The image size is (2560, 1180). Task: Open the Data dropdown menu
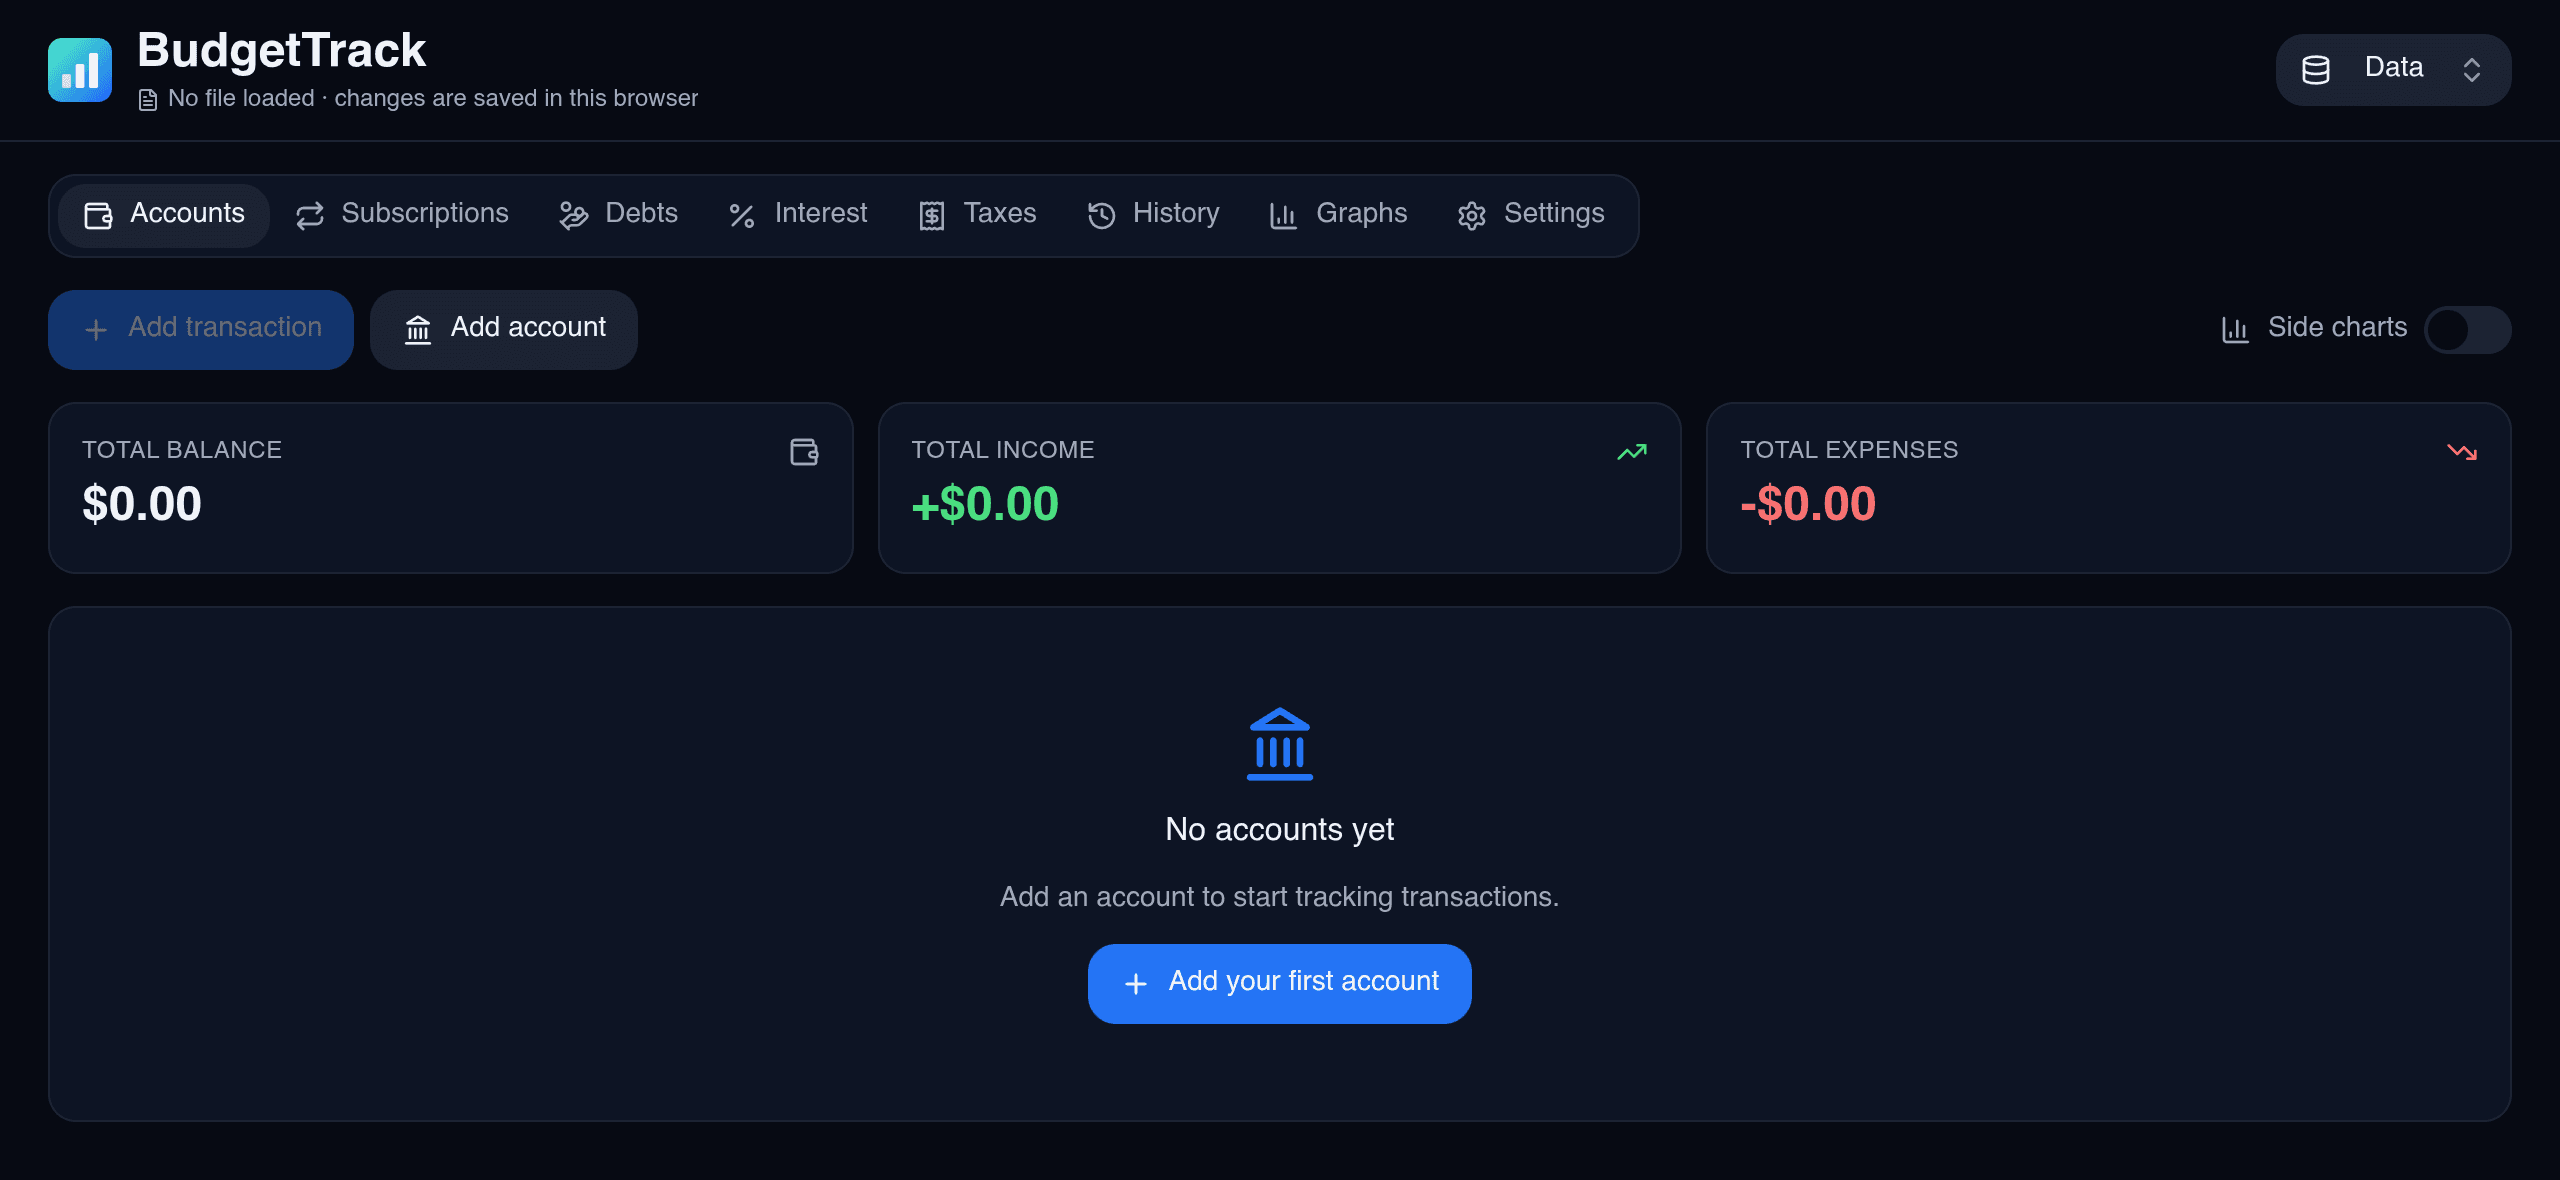click(x=2393, y=70)
